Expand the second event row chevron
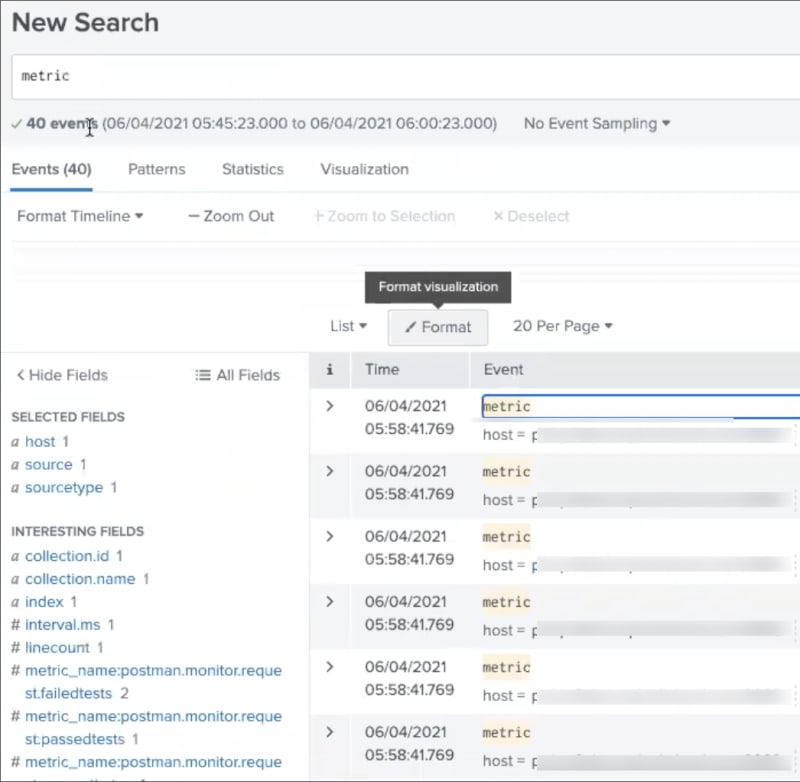 pos(330,471)
